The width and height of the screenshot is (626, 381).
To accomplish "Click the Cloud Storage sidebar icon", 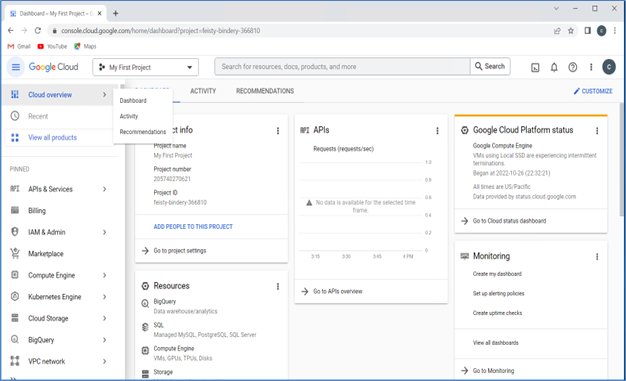I will pos(15,318).
